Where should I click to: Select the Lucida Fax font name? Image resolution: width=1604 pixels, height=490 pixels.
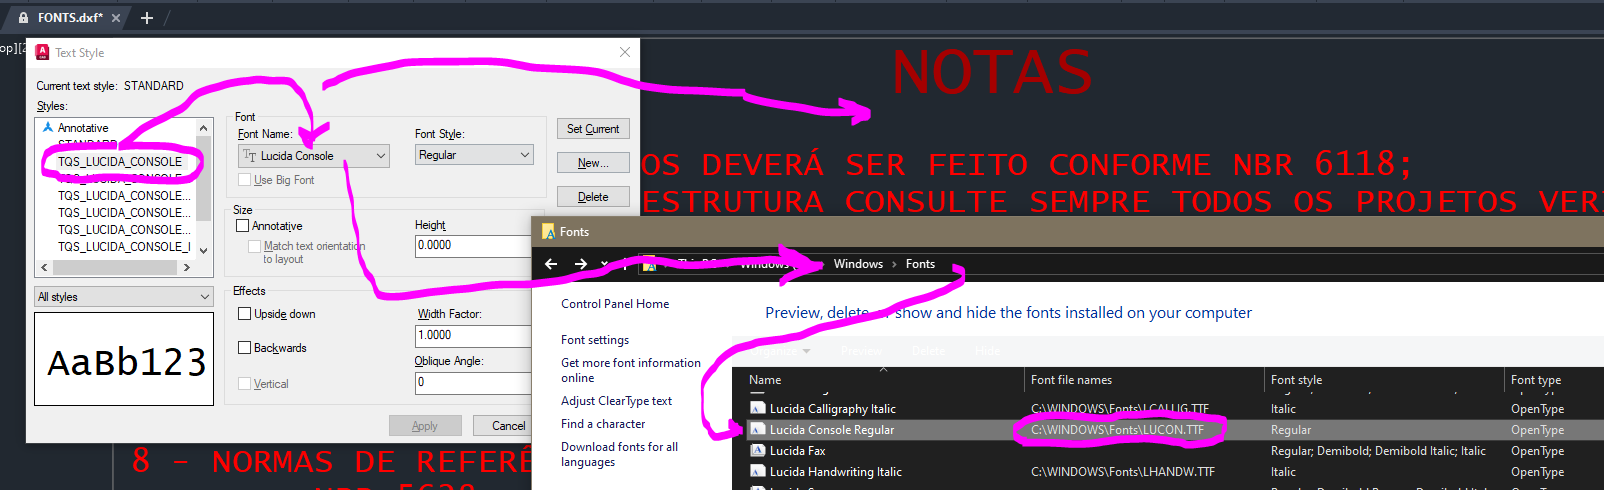(x=798, y=451)
